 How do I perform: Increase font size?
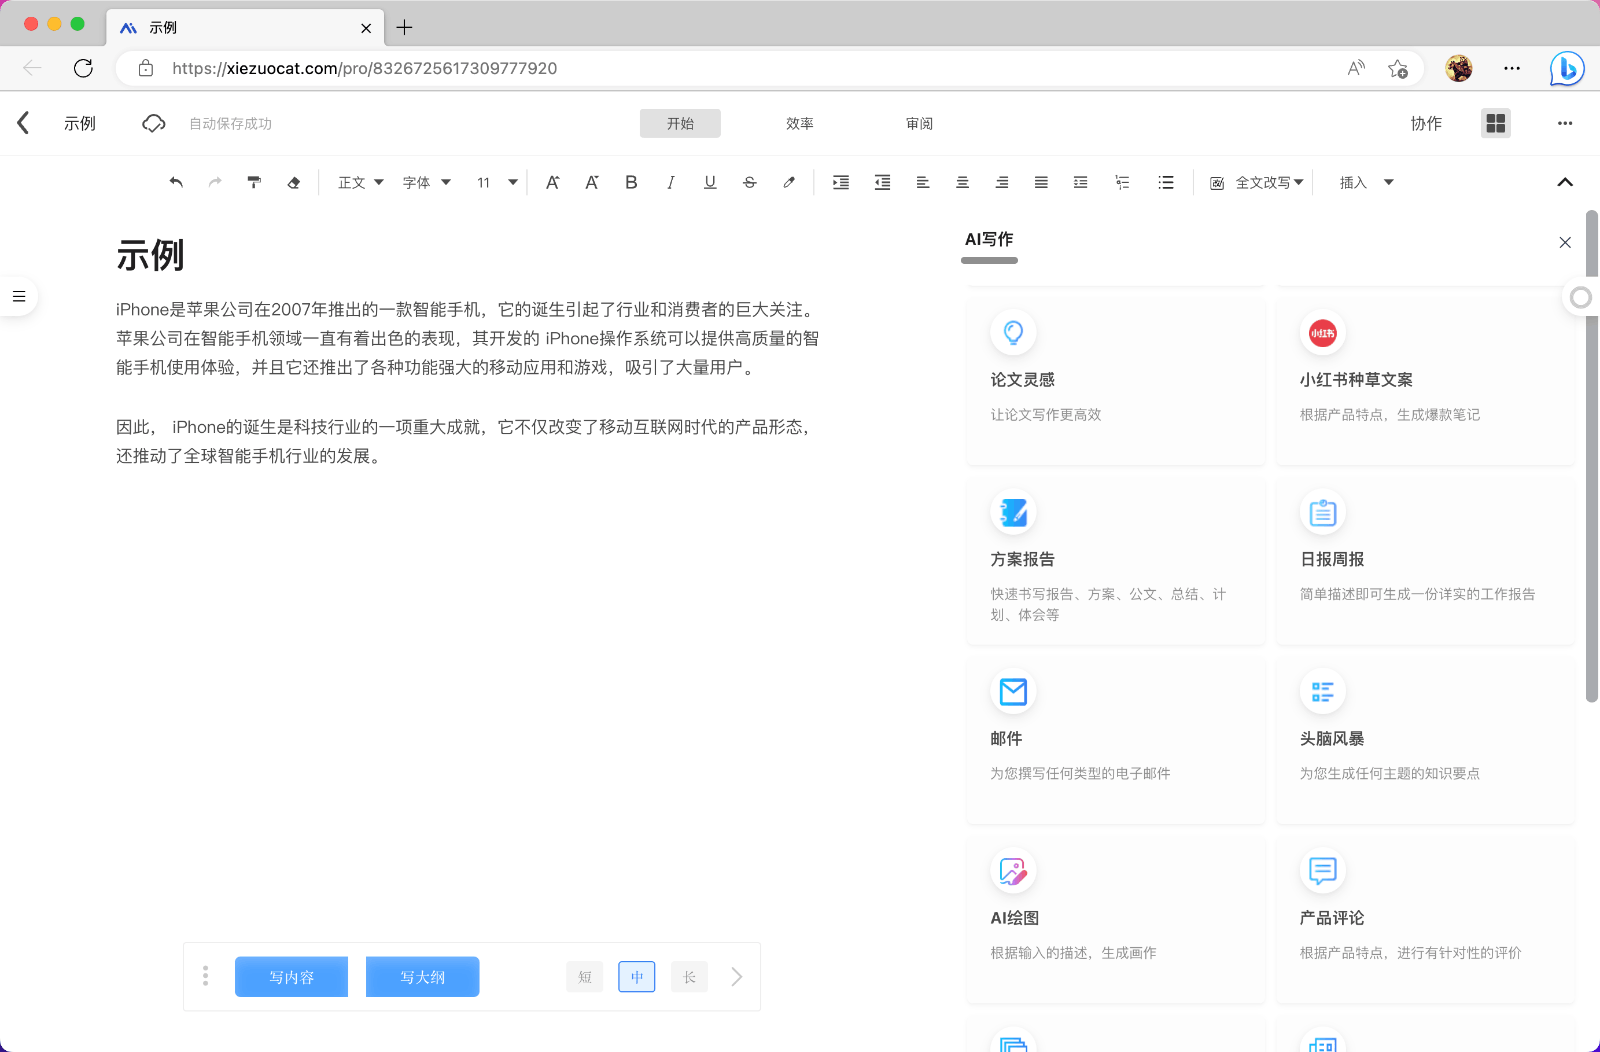(552, 182)
